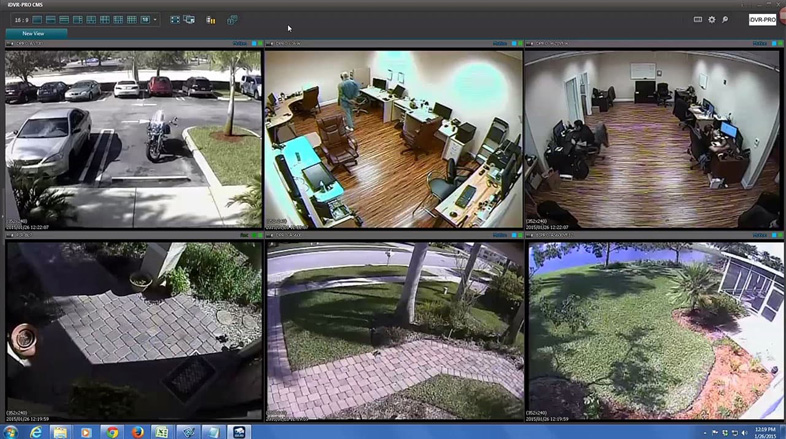Click the keyboard icon in top-right toolbar
786x439 pixels.
tap(698, 19)
